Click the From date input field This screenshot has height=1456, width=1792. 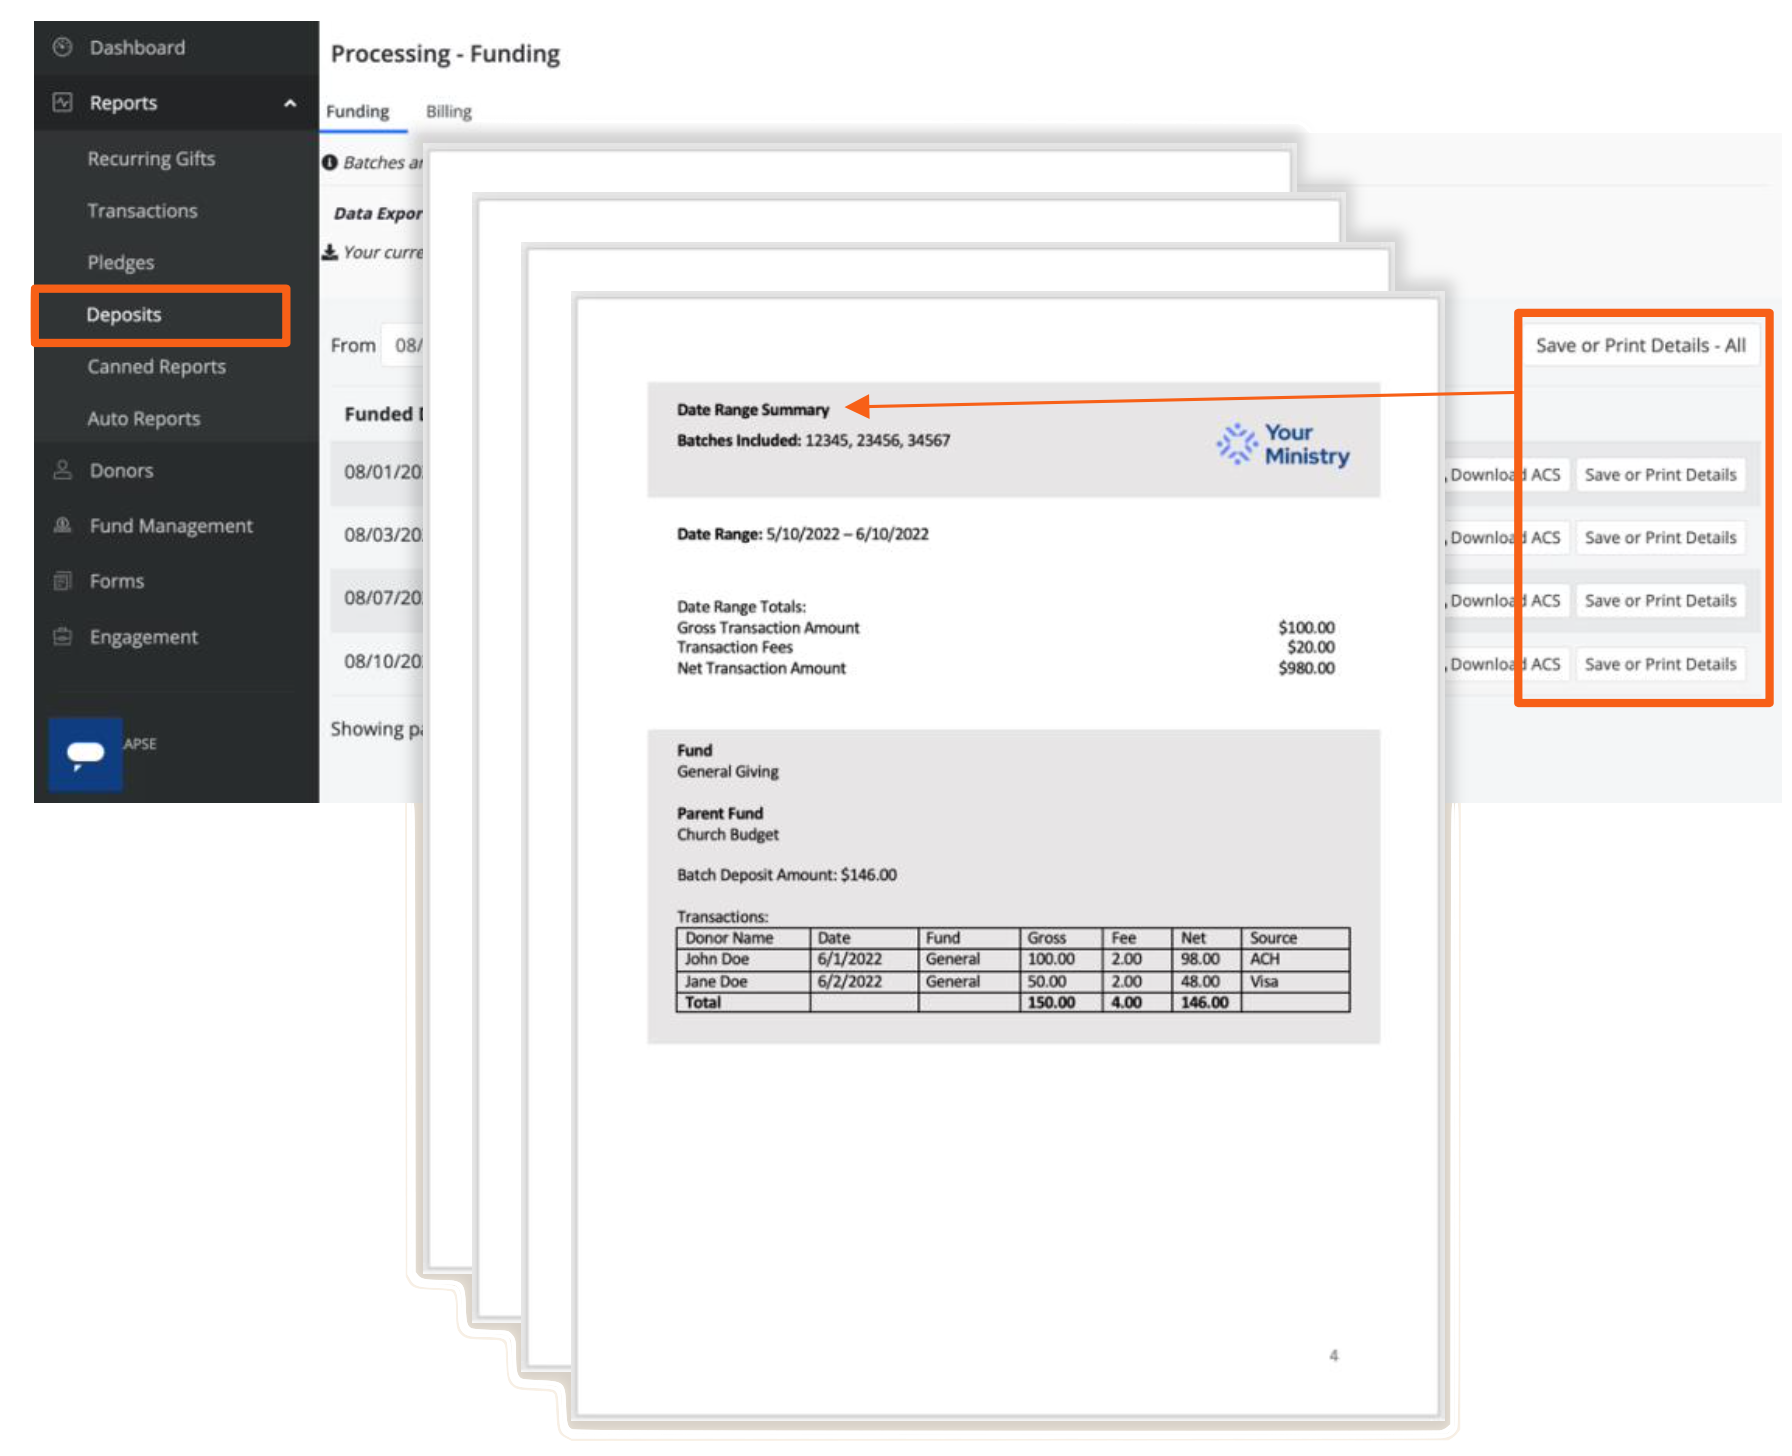coord(404,346)
